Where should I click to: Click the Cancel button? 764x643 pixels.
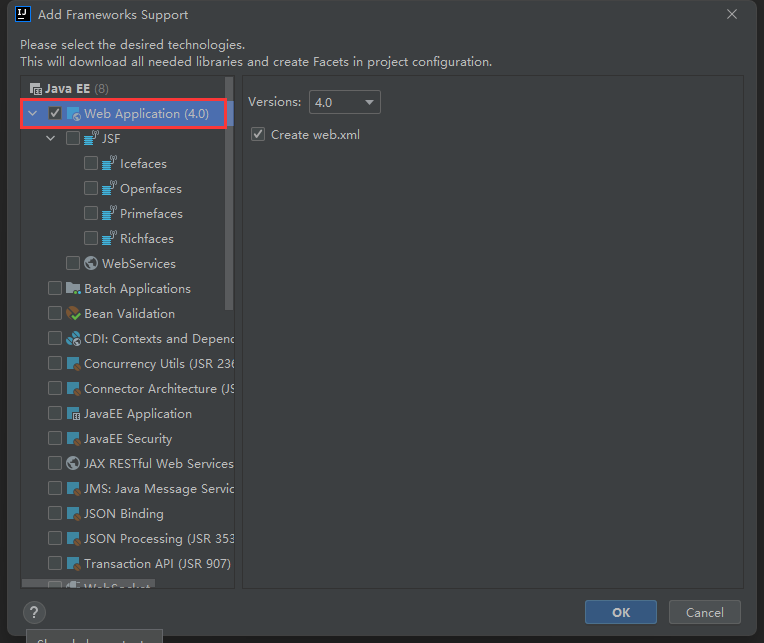pyautogui.click(x=705, y=612)
